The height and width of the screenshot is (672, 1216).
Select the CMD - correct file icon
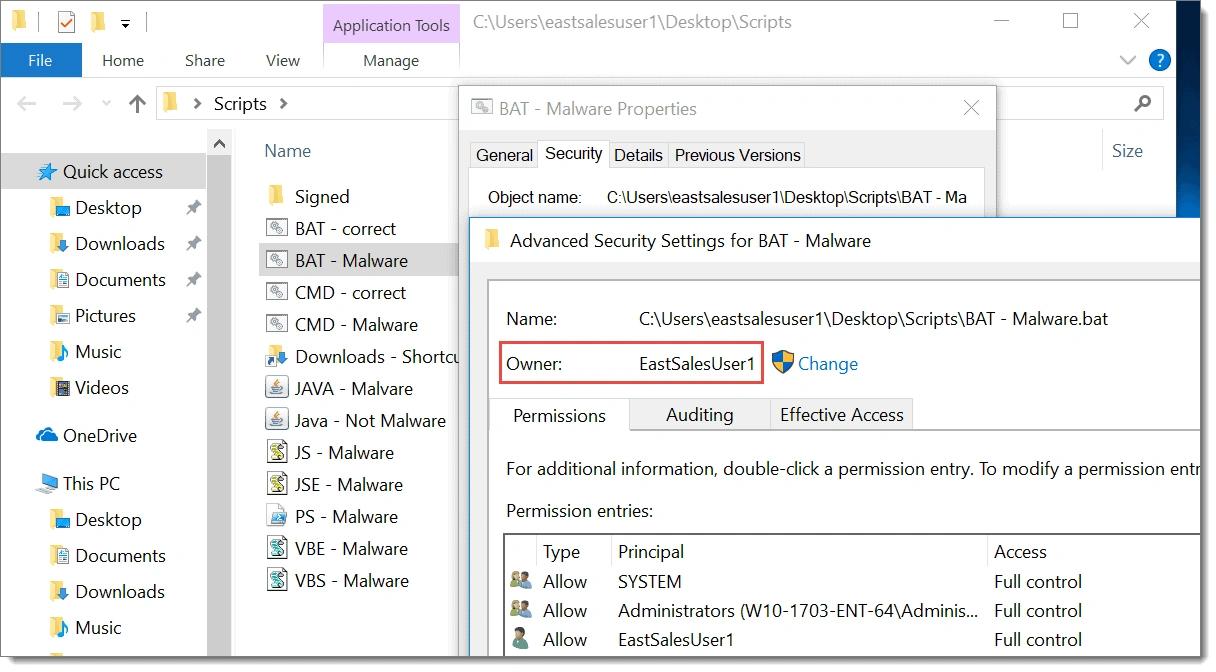277,292
